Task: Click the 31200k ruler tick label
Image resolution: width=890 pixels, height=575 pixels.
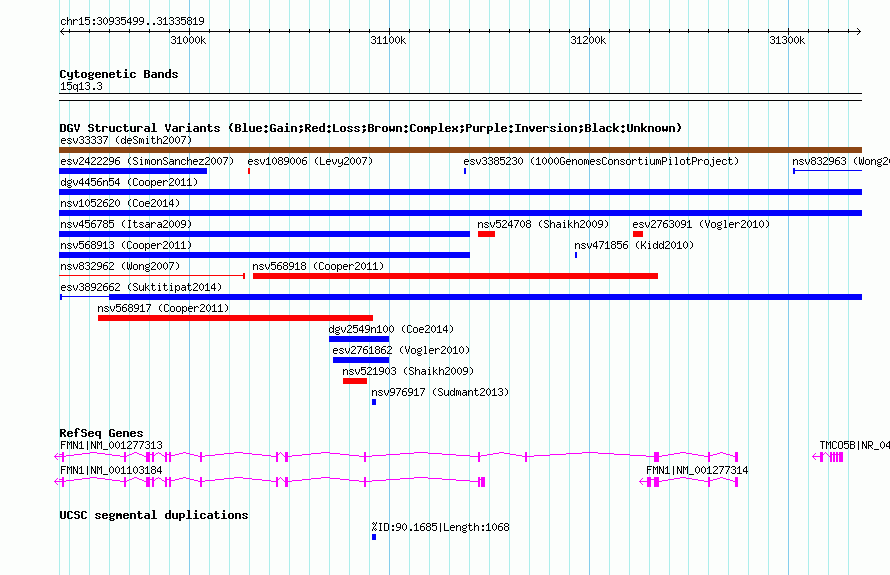Action: tap(588, 40)
